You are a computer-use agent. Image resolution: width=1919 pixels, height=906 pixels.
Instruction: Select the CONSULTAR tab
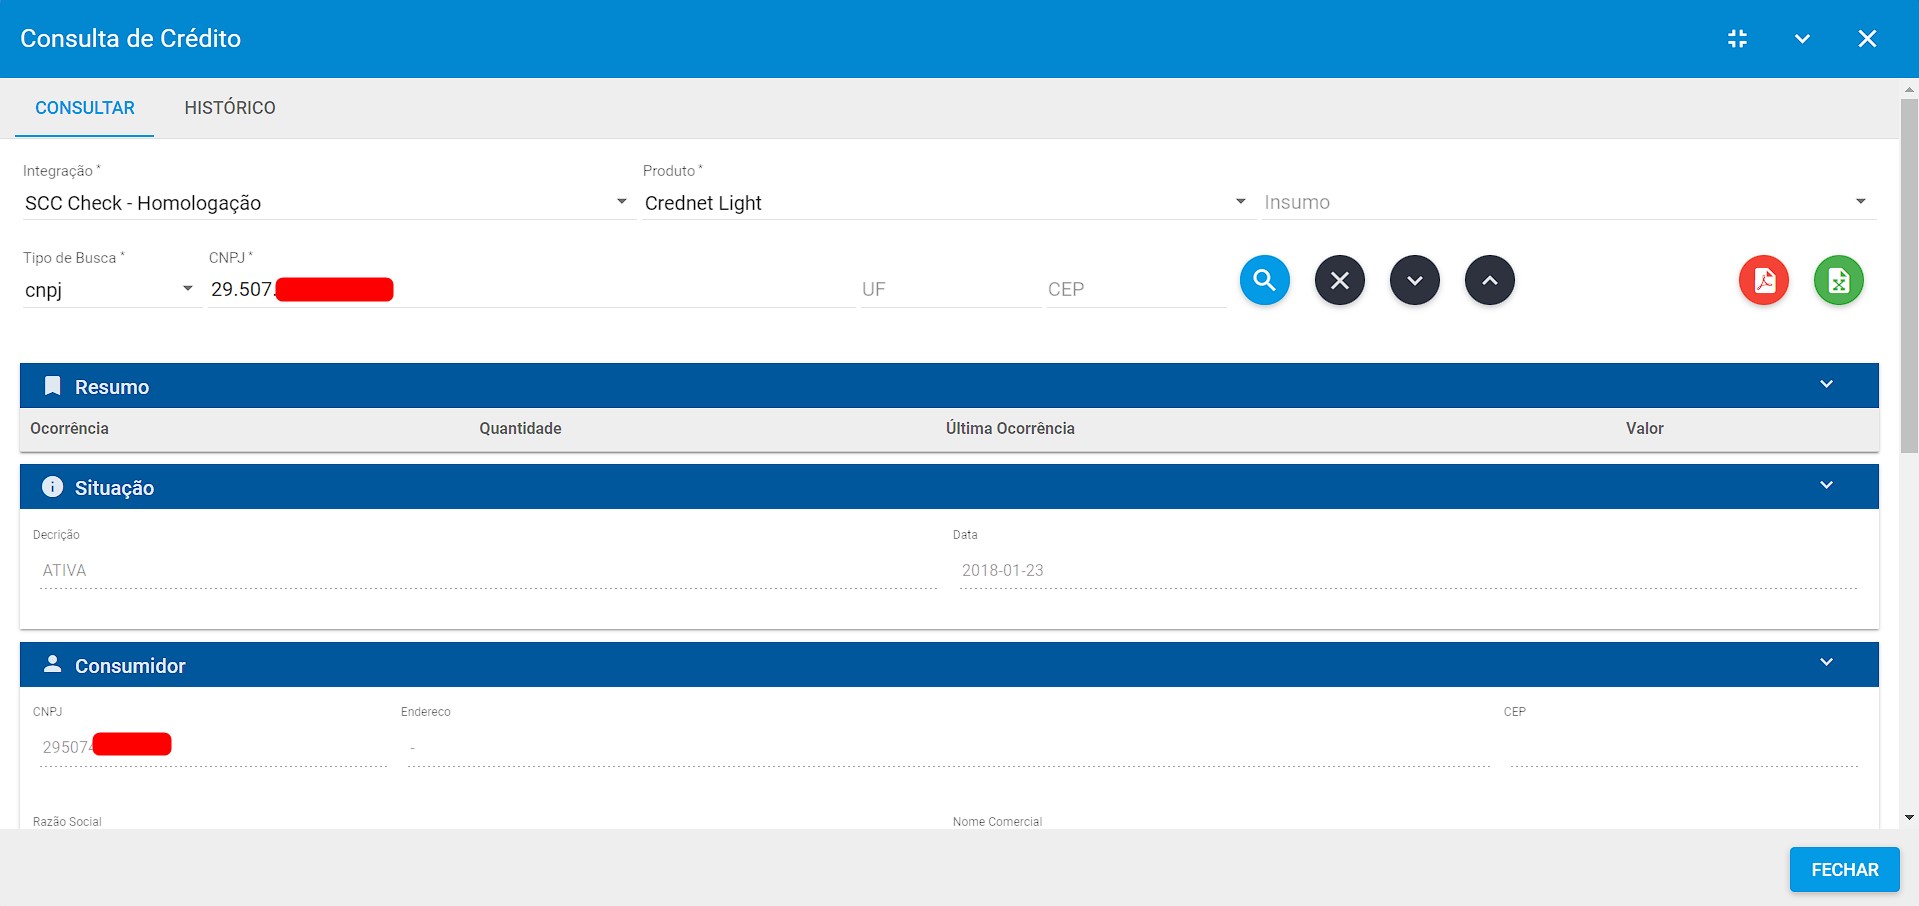84,107
